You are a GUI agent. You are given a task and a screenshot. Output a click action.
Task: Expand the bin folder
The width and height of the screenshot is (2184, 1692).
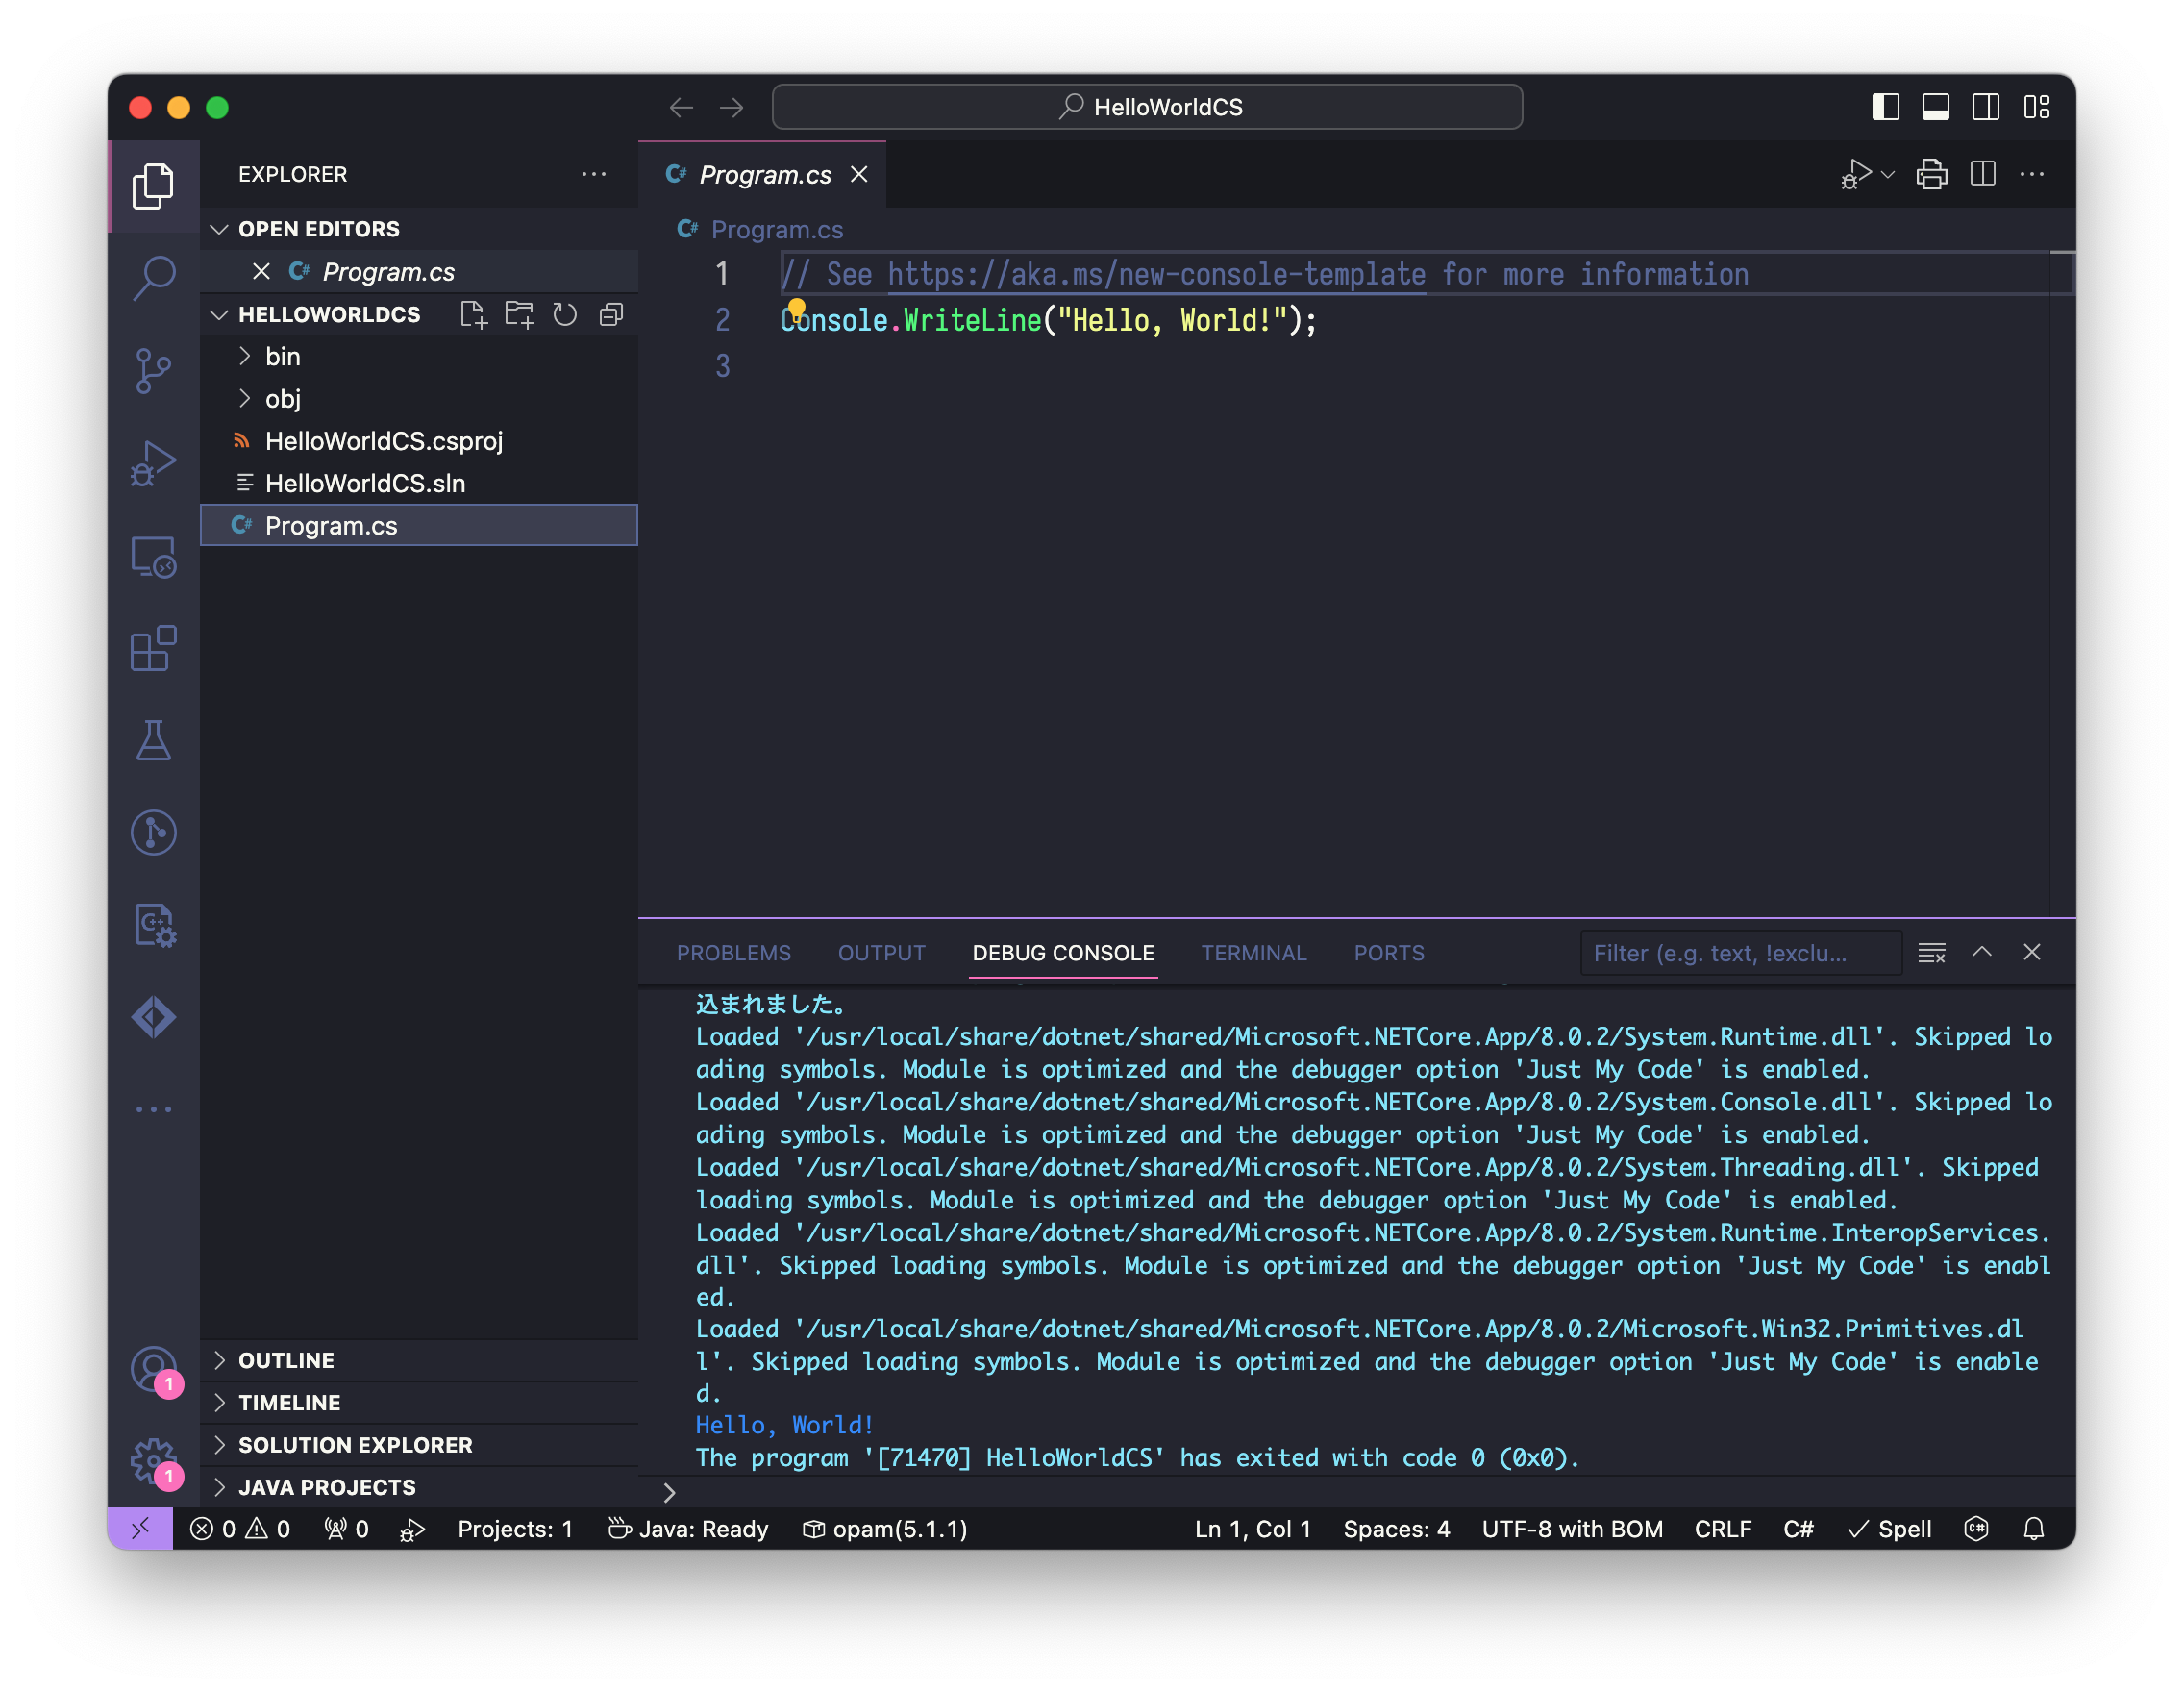pos(244,356)
